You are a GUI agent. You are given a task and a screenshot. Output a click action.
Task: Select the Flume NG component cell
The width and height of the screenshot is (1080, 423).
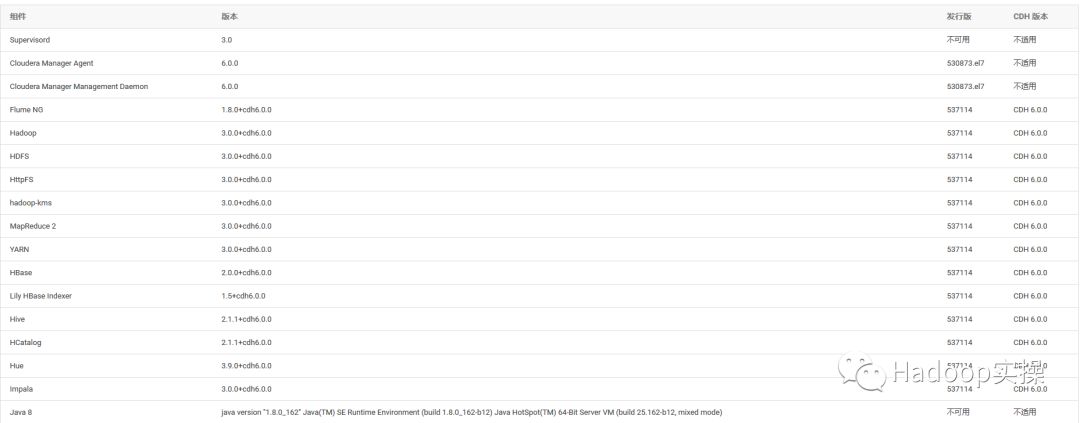coord(27,110)
